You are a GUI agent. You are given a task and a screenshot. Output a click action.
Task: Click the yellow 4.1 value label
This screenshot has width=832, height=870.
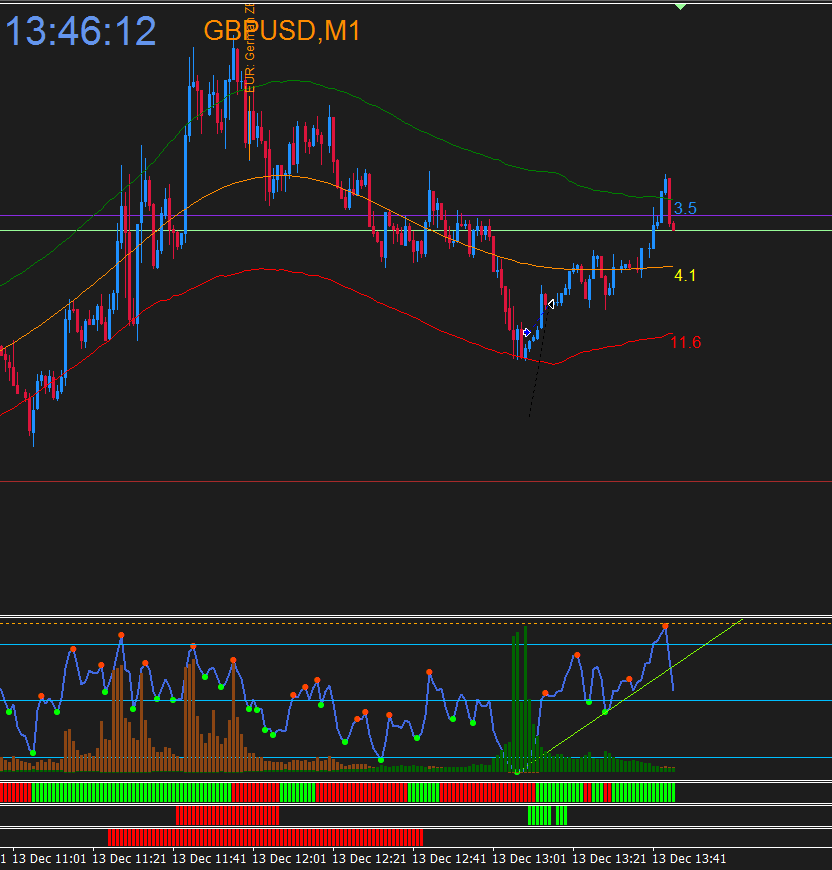684,275
